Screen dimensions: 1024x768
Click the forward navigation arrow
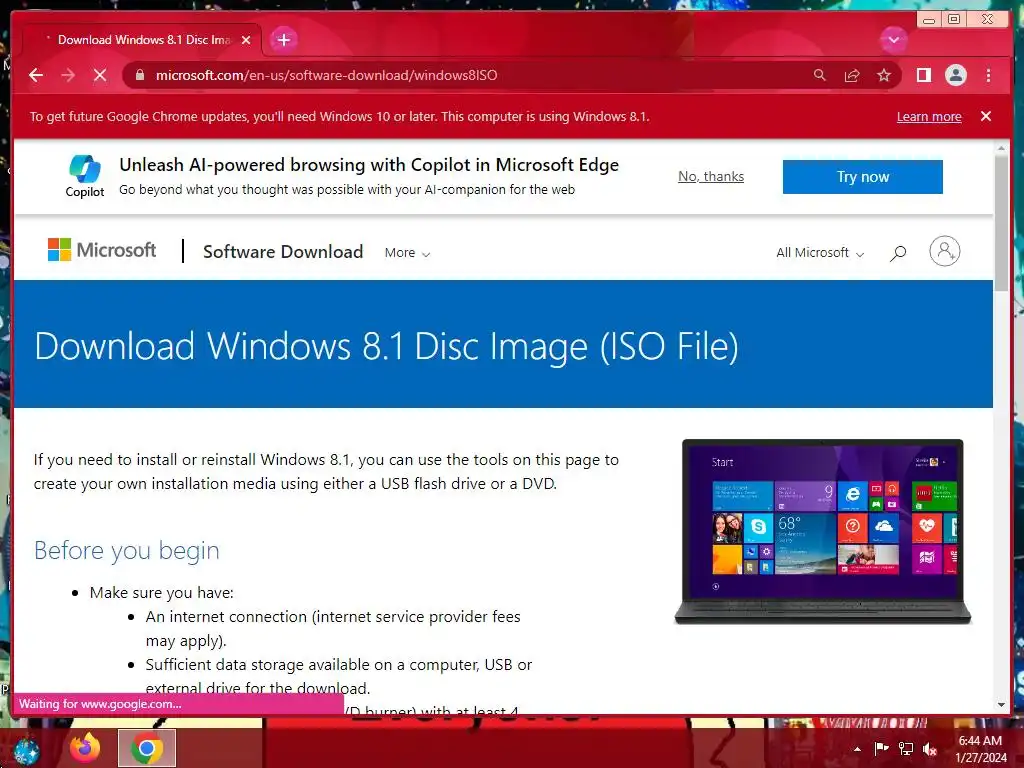[x=68, y=75]
